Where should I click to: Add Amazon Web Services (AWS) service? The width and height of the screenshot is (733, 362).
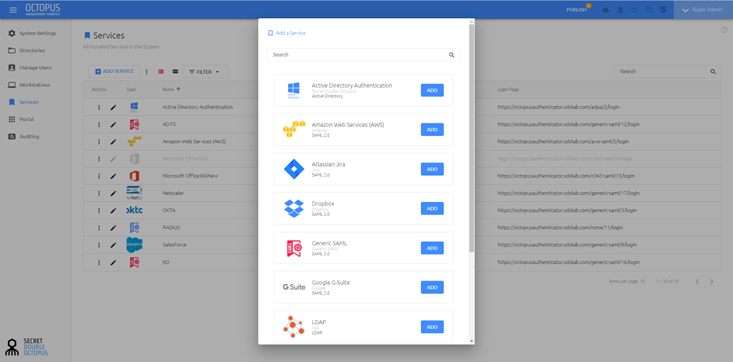tap(432, 130)
